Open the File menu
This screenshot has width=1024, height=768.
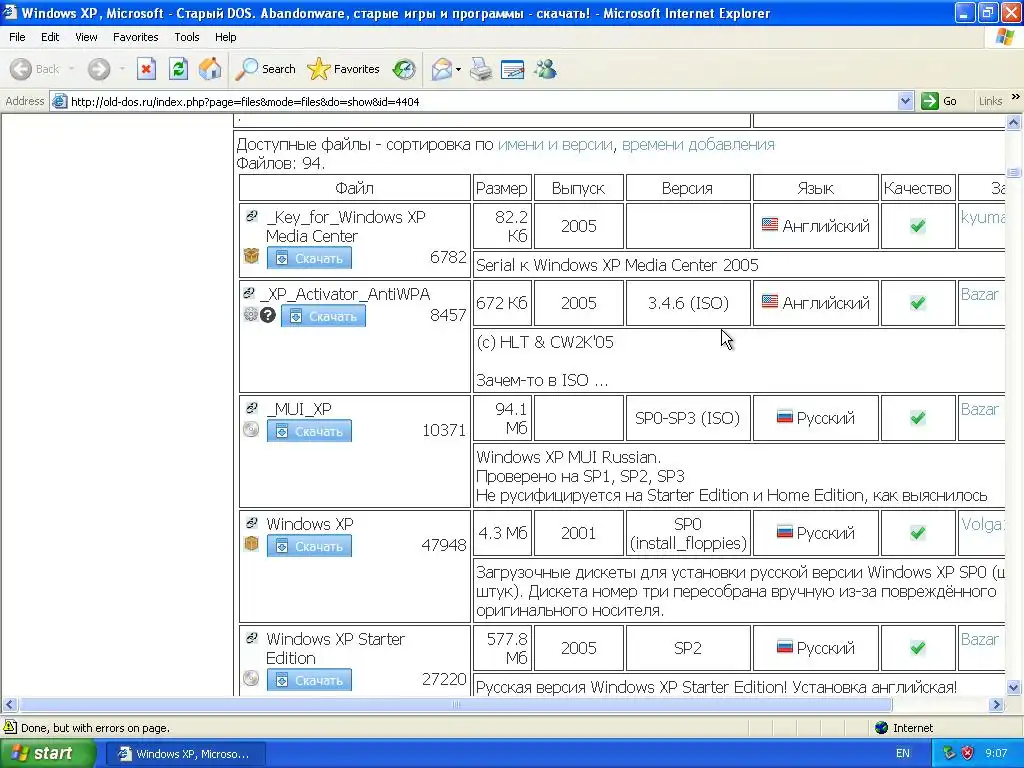[x=17, y=37]
